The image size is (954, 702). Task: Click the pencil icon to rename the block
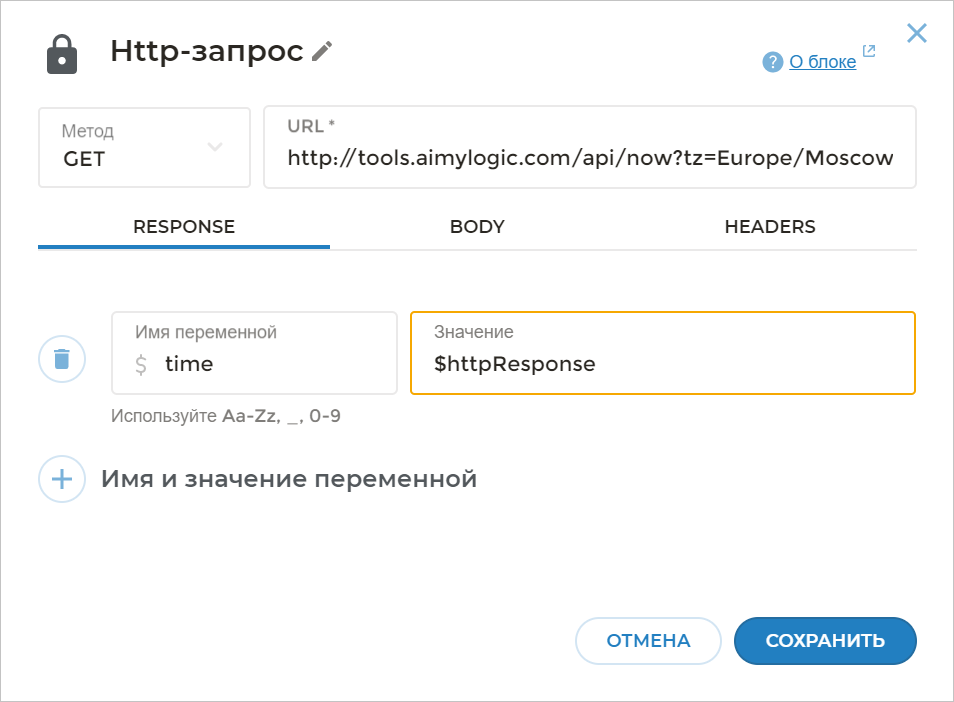click(320, 52)
